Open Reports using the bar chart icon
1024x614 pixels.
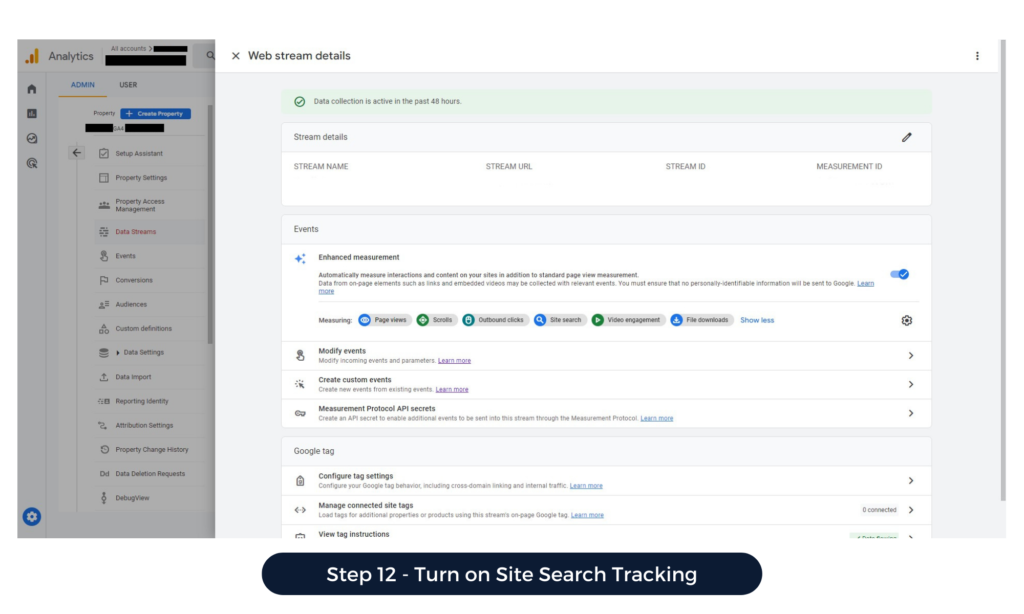32,114
